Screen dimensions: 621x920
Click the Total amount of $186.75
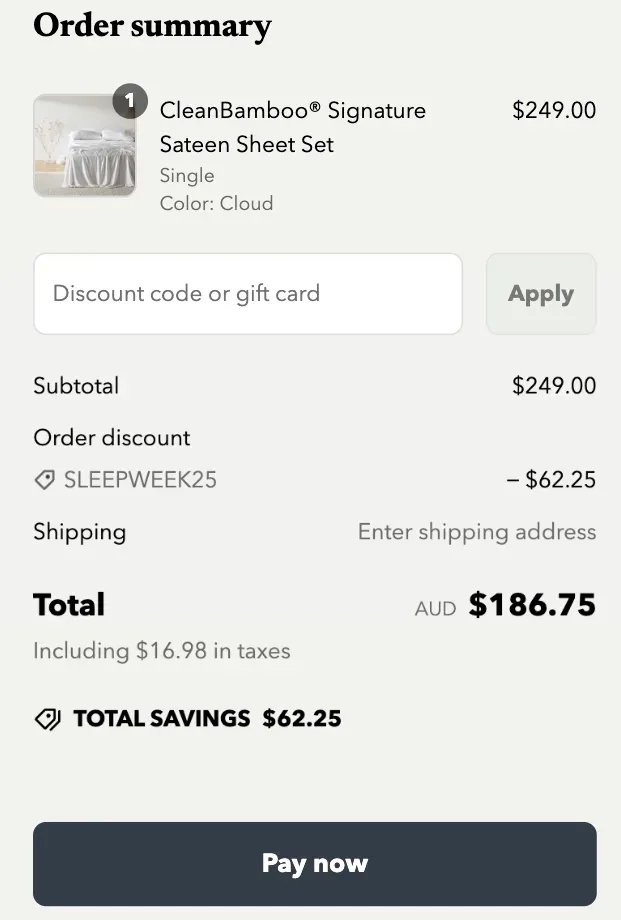coord(531,604)
